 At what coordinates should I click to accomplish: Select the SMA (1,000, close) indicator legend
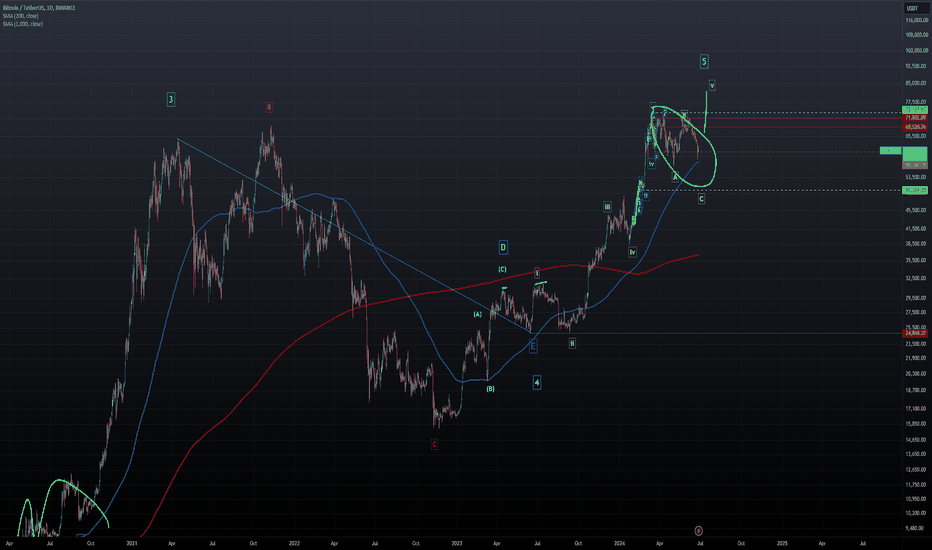tap(23, 24)
